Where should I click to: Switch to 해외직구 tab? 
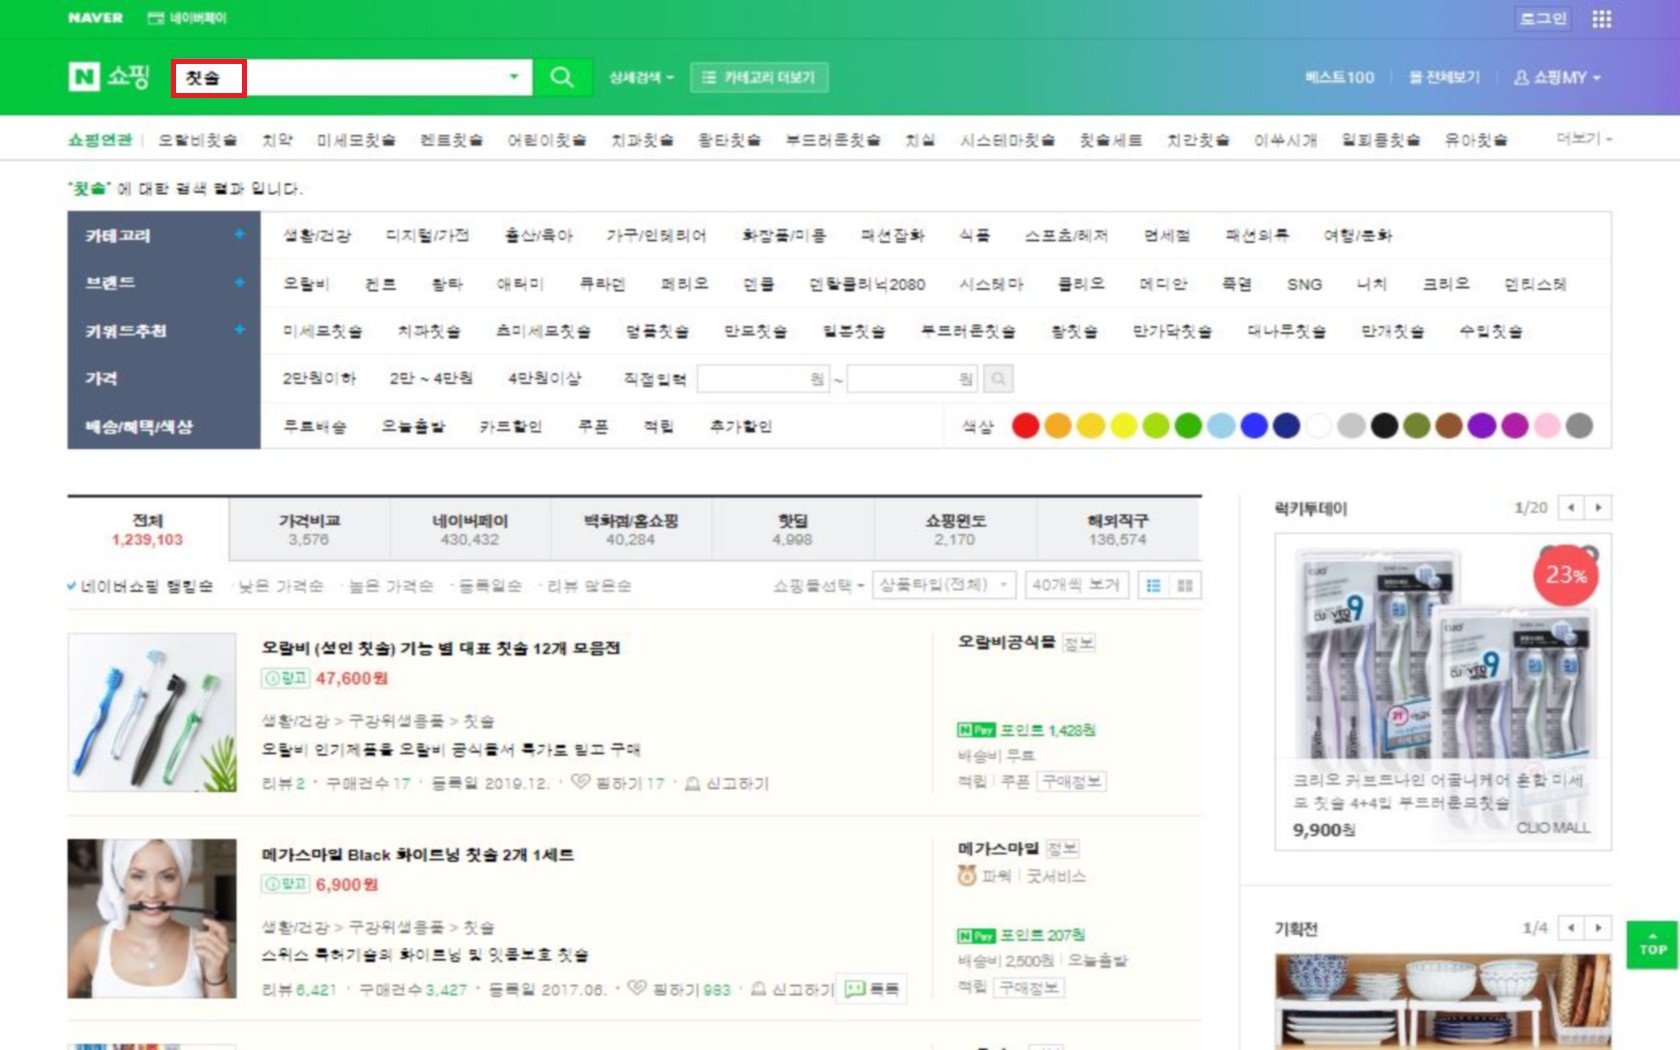point(1118,529)
